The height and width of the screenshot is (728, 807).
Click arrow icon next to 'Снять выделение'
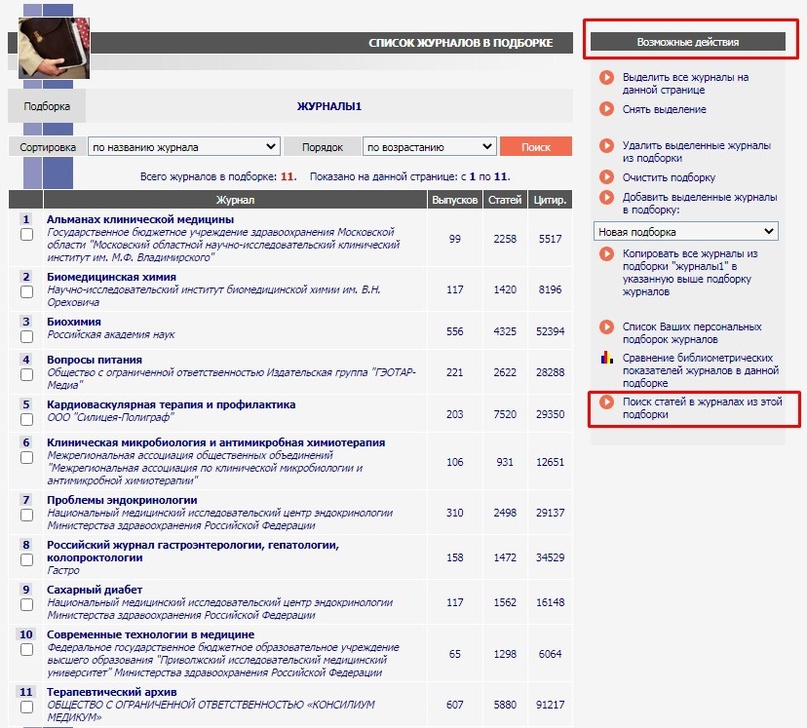(606, 109)
